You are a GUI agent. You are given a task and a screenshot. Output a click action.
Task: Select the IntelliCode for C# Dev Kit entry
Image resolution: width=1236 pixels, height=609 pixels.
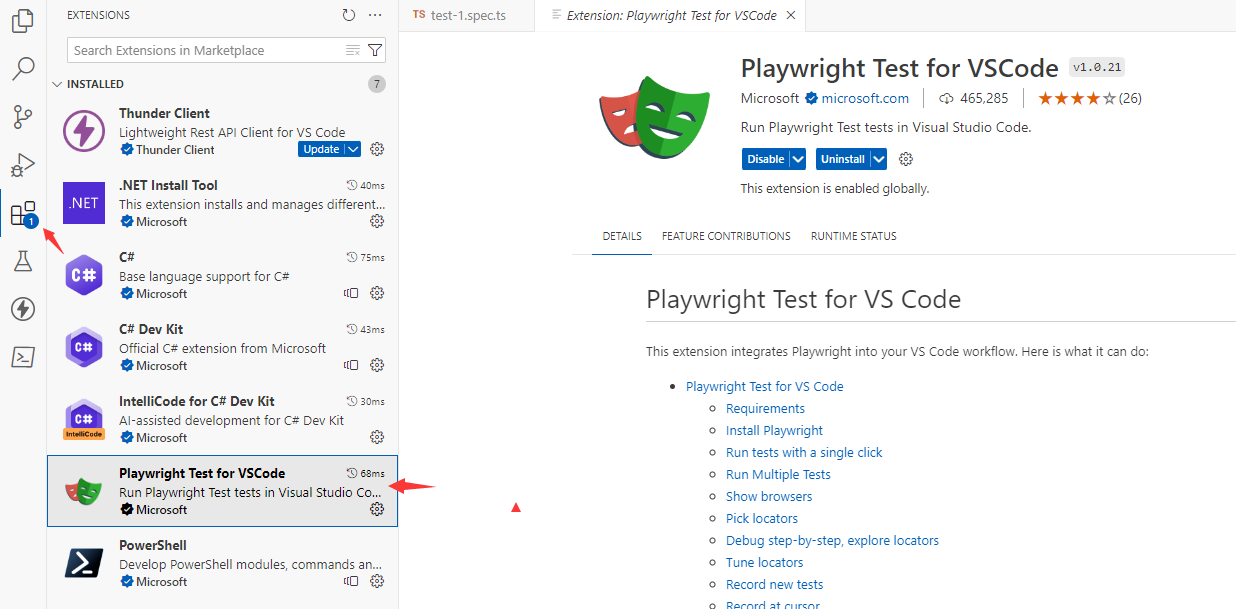pyautogui.click(x=223, y=420)
